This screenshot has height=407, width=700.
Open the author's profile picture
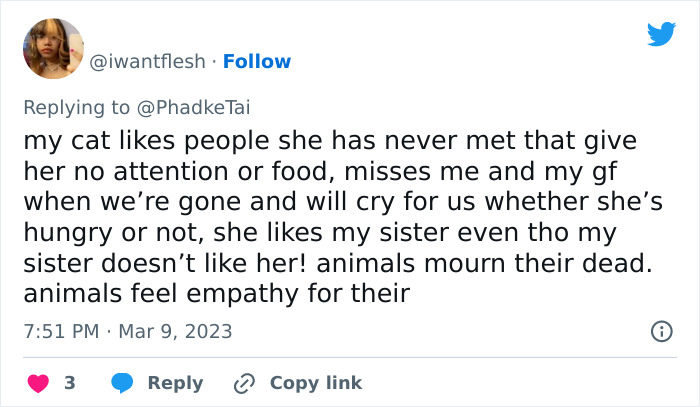[53, 48]
